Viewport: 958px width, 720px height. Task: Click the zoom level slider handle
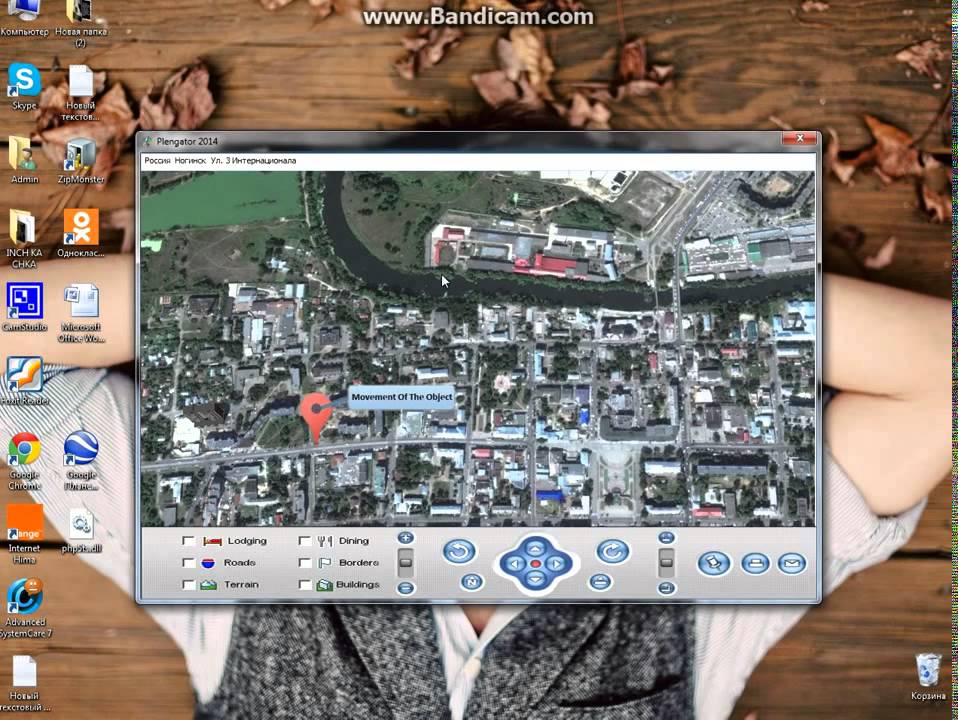pyautogui.click(x=406, y=562)
